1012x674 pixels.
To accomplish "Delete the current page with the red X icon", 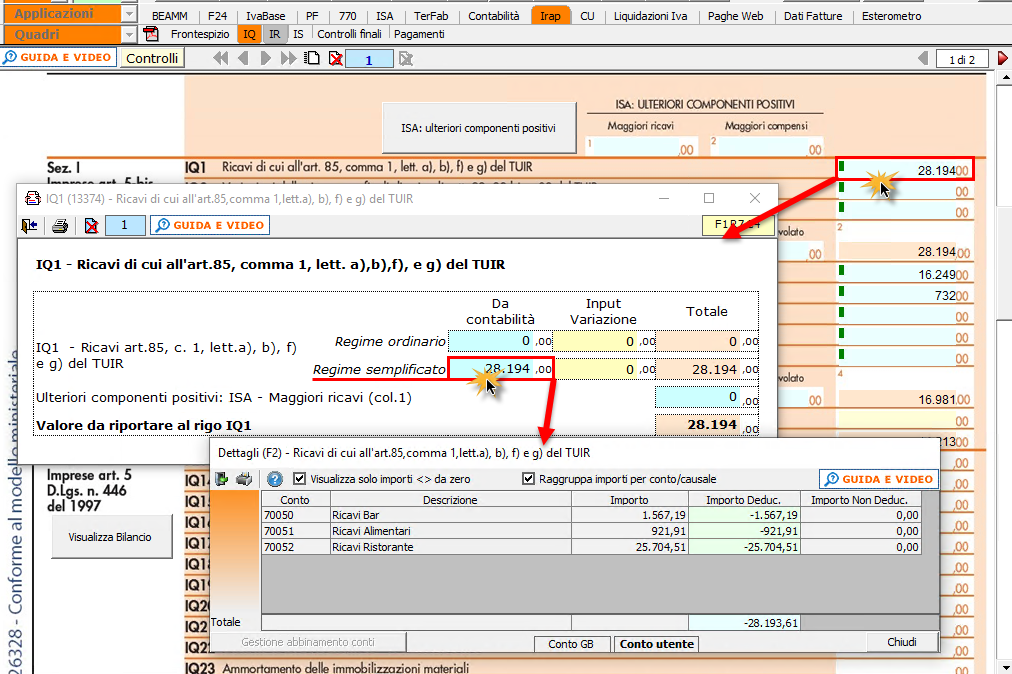I will pyautogui.click(x=336, y=59).
